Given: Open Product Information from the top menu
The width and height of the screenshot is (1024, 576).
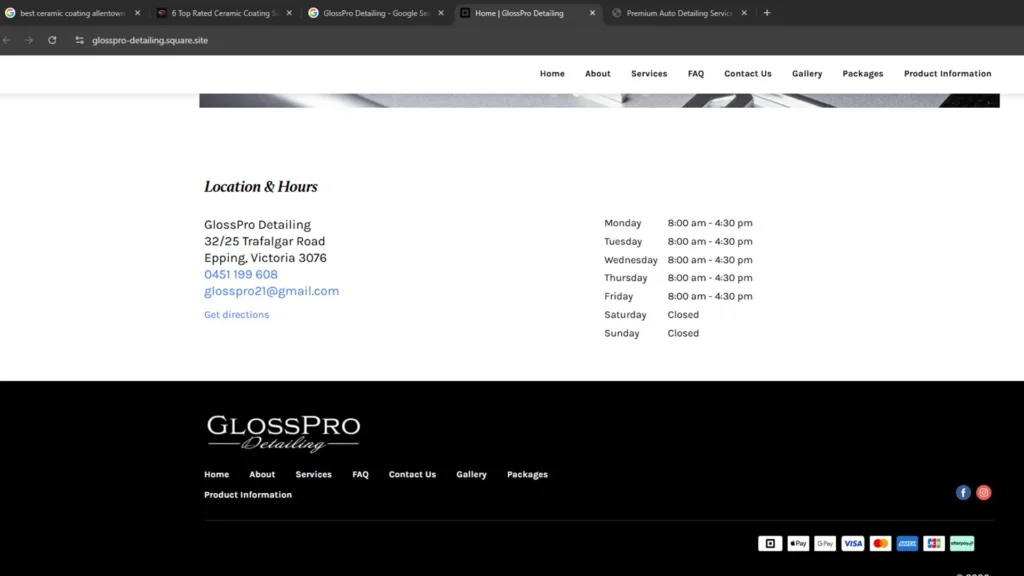Looking at the screenshot, I should [947, 73].
